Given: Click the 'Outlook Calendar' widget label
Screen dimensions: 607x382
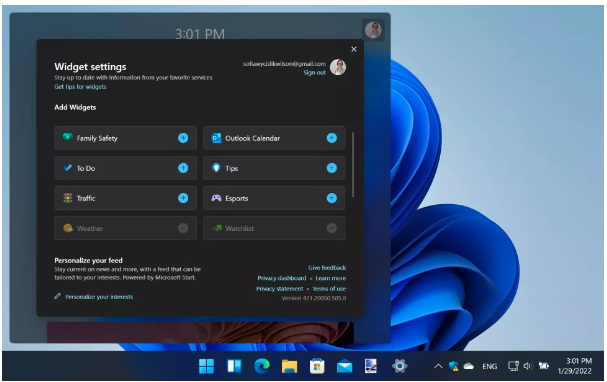Looking at the screenshot, I should 252,138.
